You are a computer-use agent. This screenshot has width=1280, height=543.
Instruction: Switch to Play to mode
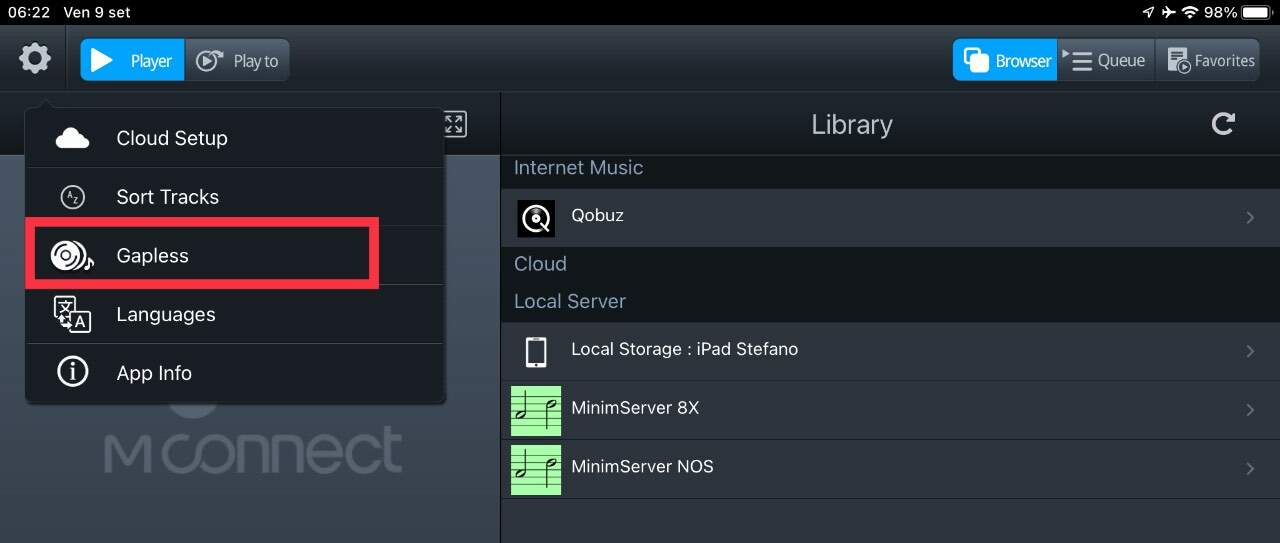(238, 61)
